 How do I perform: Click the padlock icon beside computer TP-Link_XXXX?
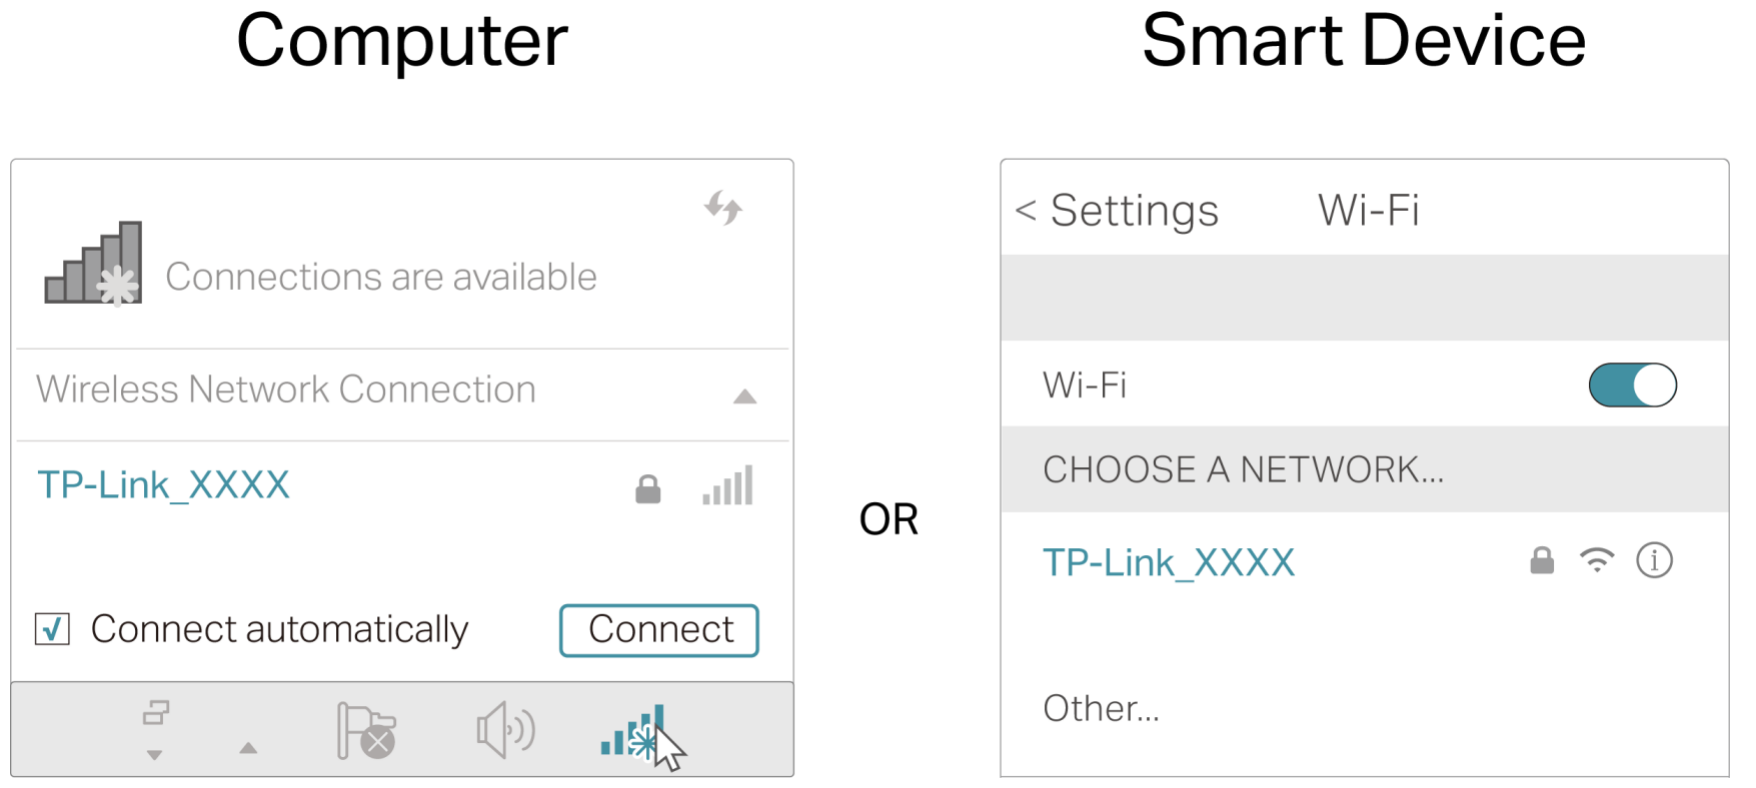point(648,489)
